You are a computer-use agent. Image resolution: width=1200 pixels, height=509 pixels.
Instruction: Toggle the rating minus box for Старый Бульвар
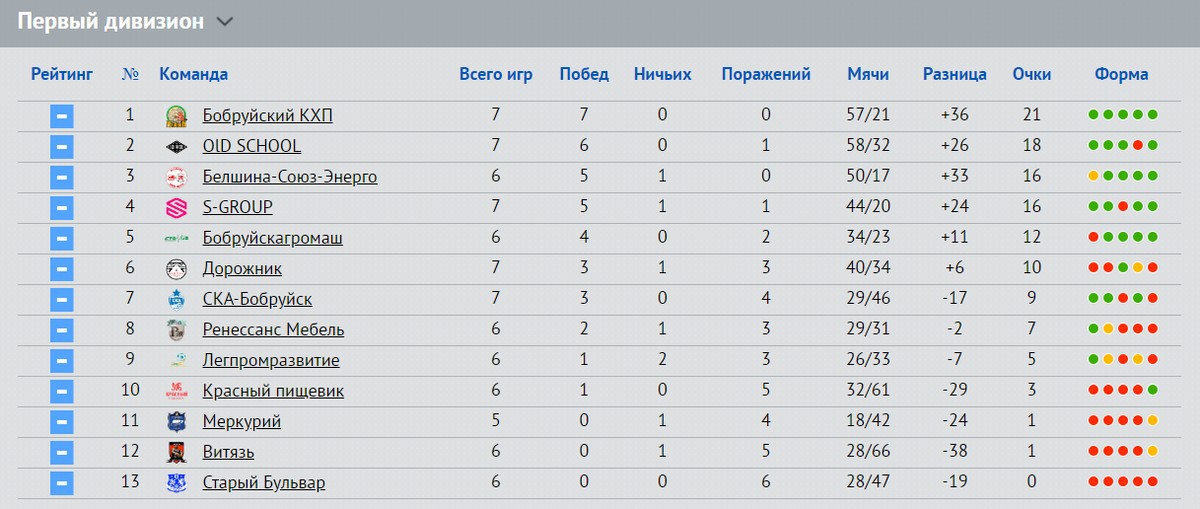[62, 483]
